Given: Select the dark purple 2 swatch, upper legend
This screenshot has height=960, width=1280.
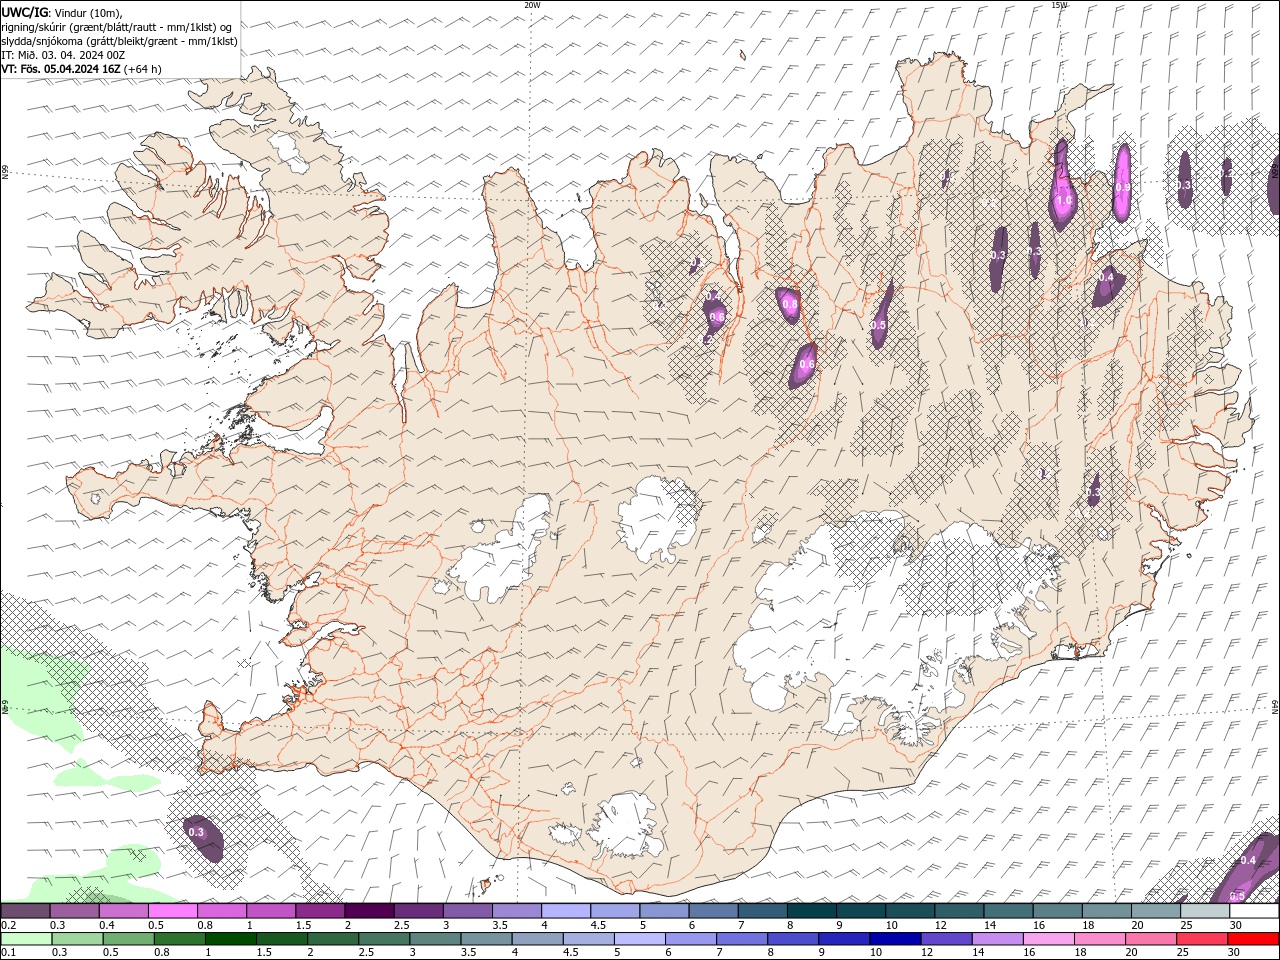Looking at the screenshot, I should coord(369,911).
